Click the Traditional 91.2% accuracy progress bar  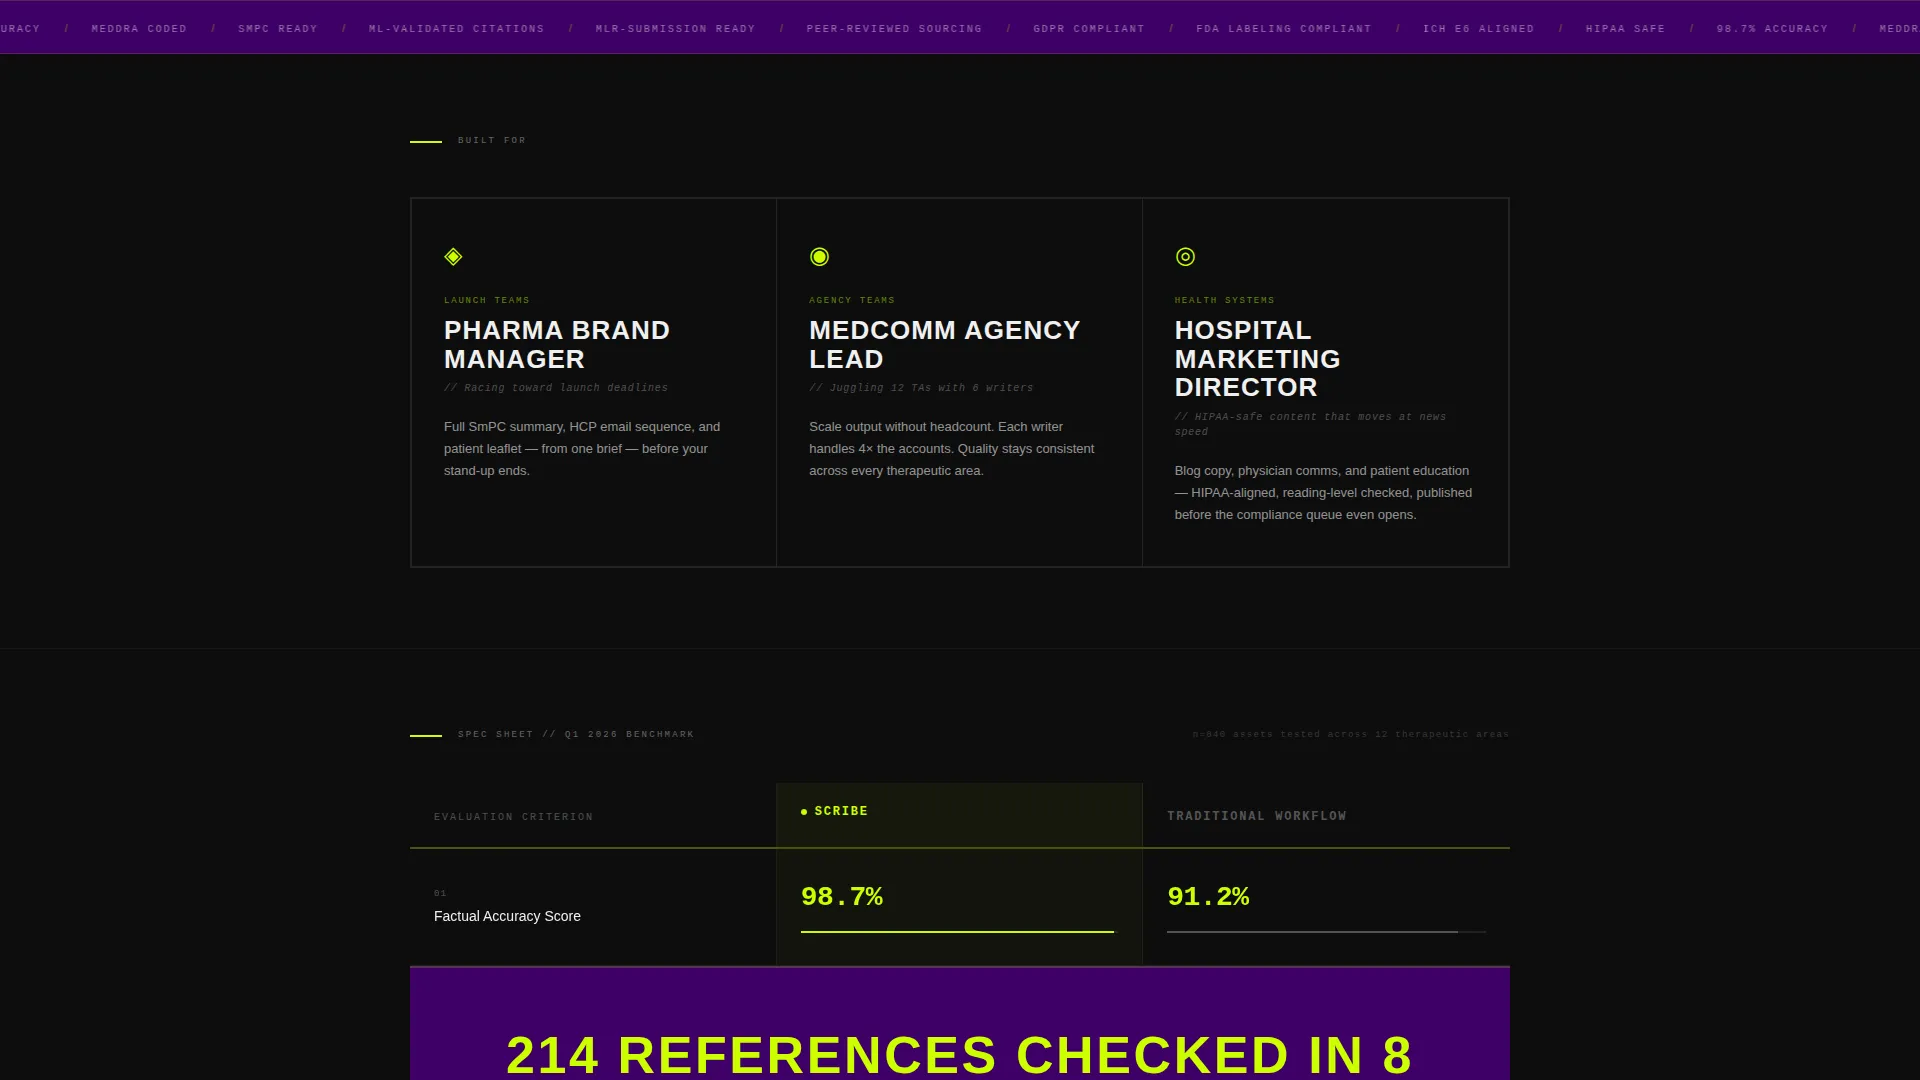click(1326, 932)
